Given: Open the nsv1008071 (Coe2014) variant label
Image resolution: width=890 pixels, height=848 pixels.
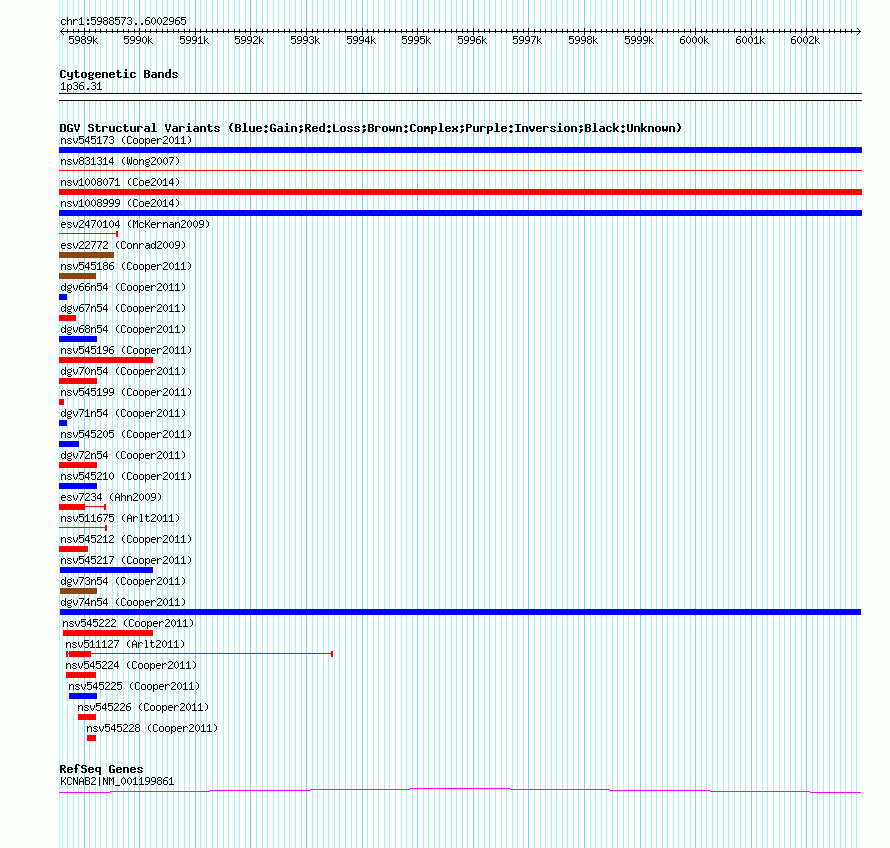Looking at the screenshot, I should click(120, 182).
